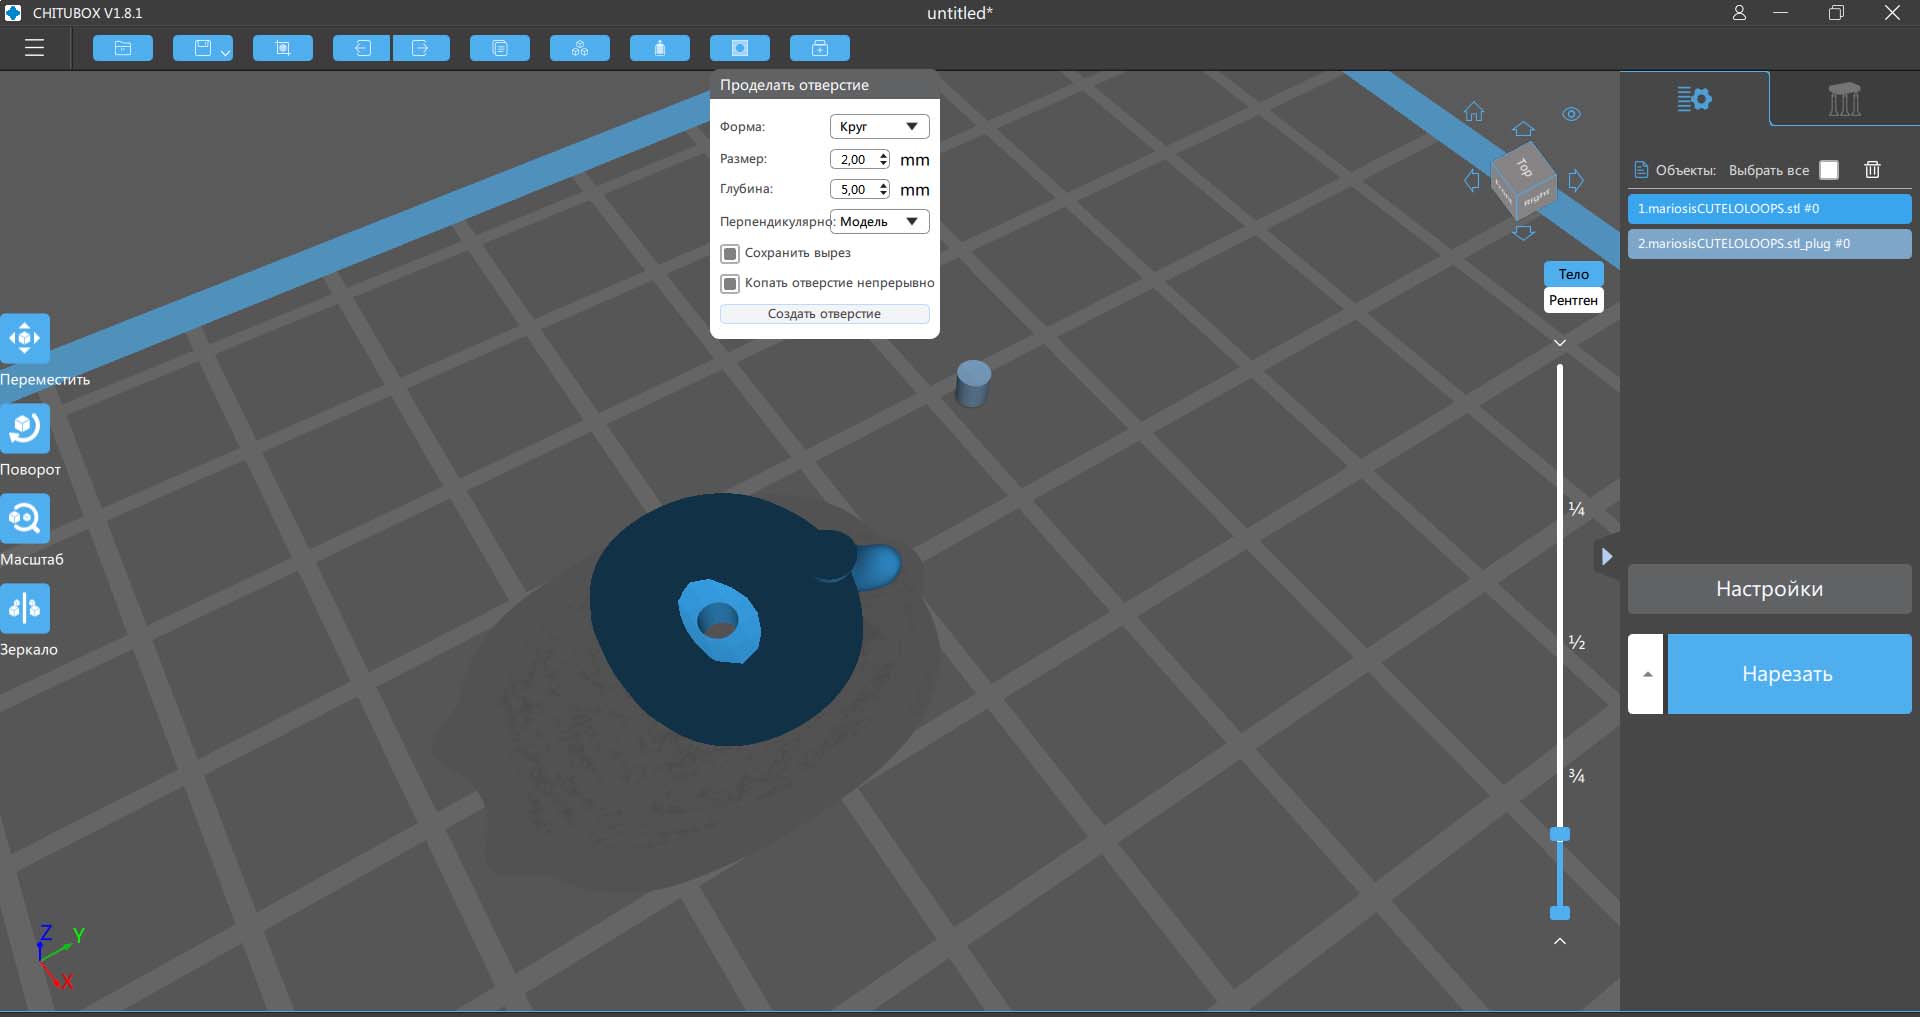Expand slice options arrow beside Нарезать
The width and height of the screenshot is (1920, 1017).
click(1646, 674)
